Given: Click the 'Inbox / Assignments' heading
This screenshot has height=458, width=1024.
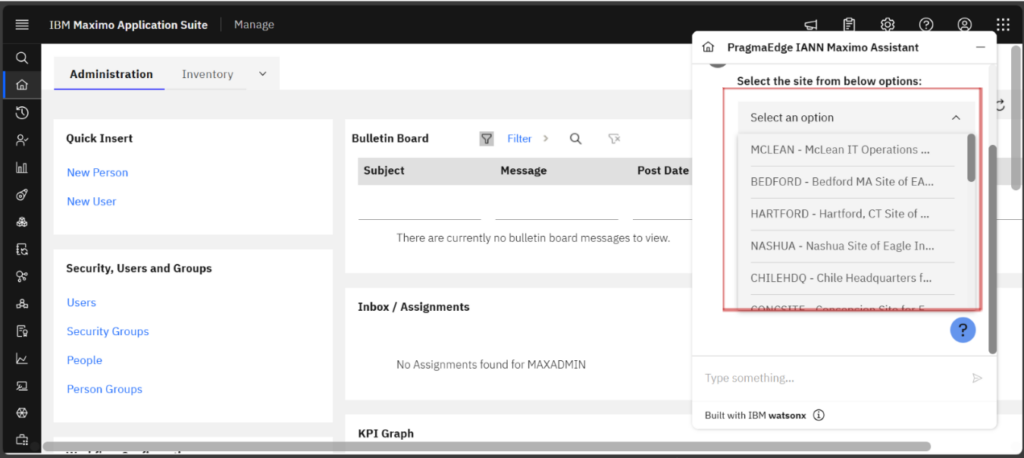Looking at the screenshot, I should [413, 306].
